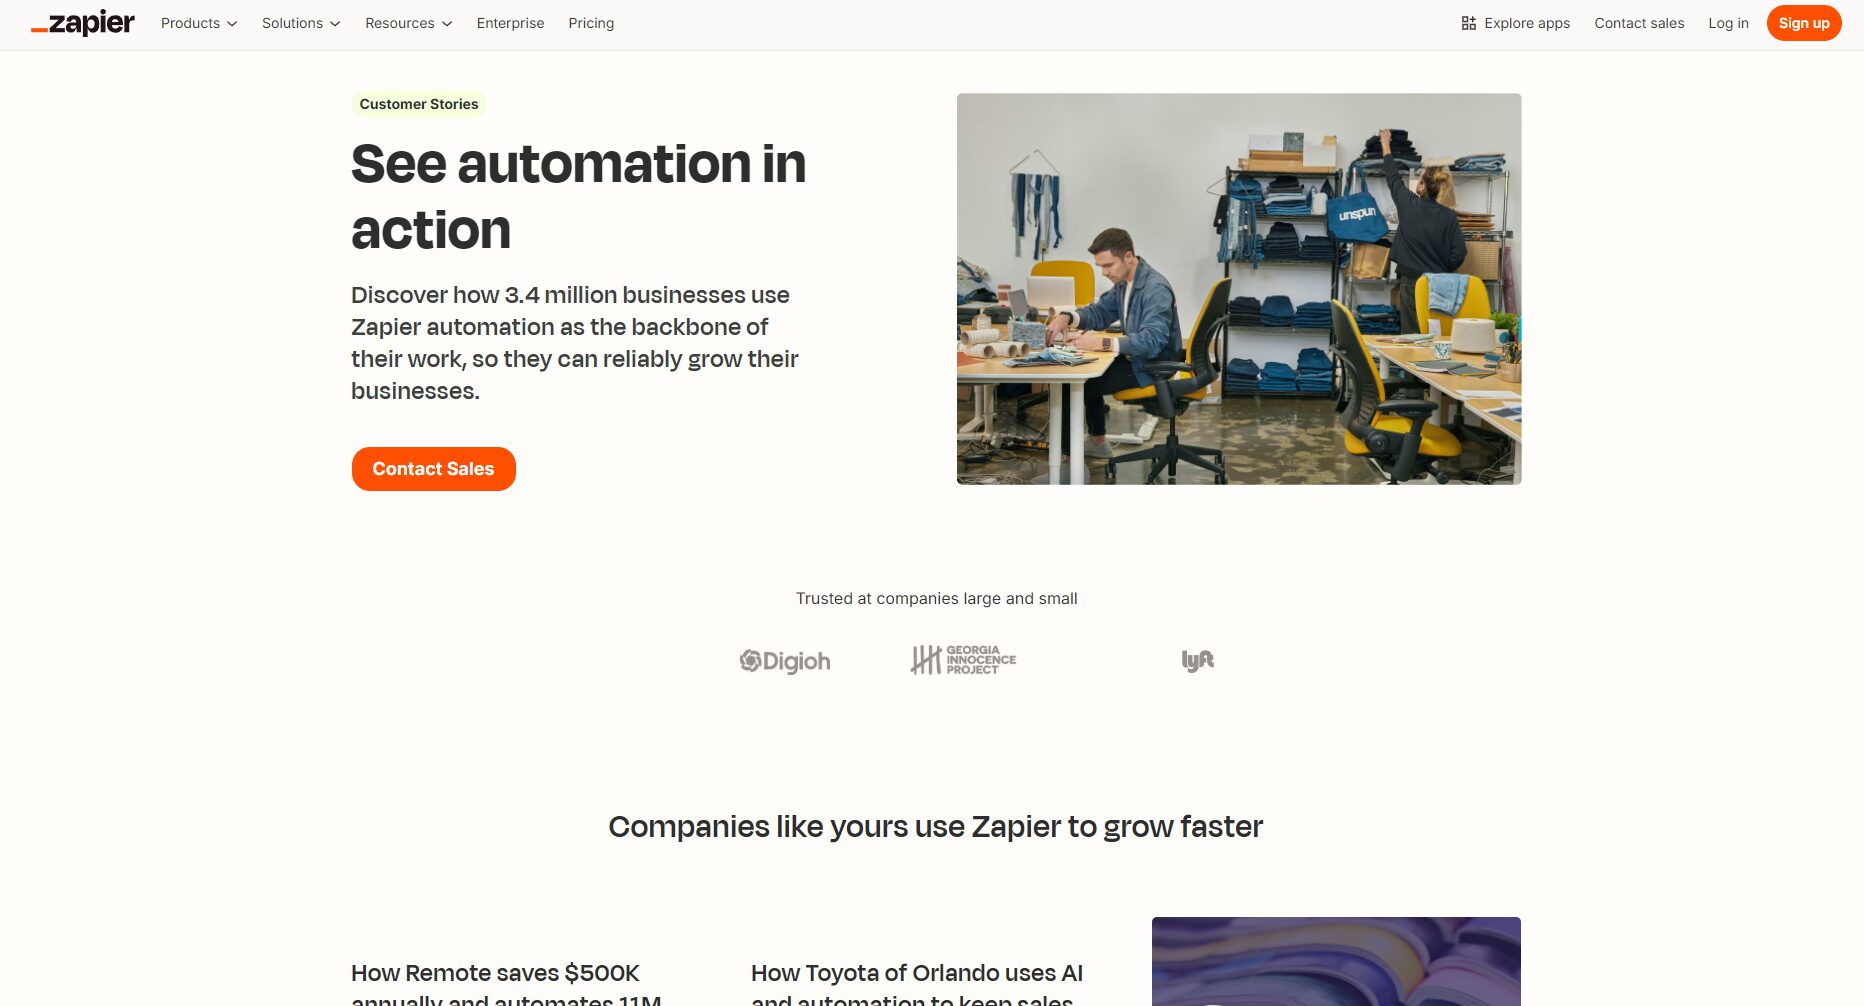Click the Lyft logo
Viewport: 1864px width, 1006px height.
pos(1197,660)
